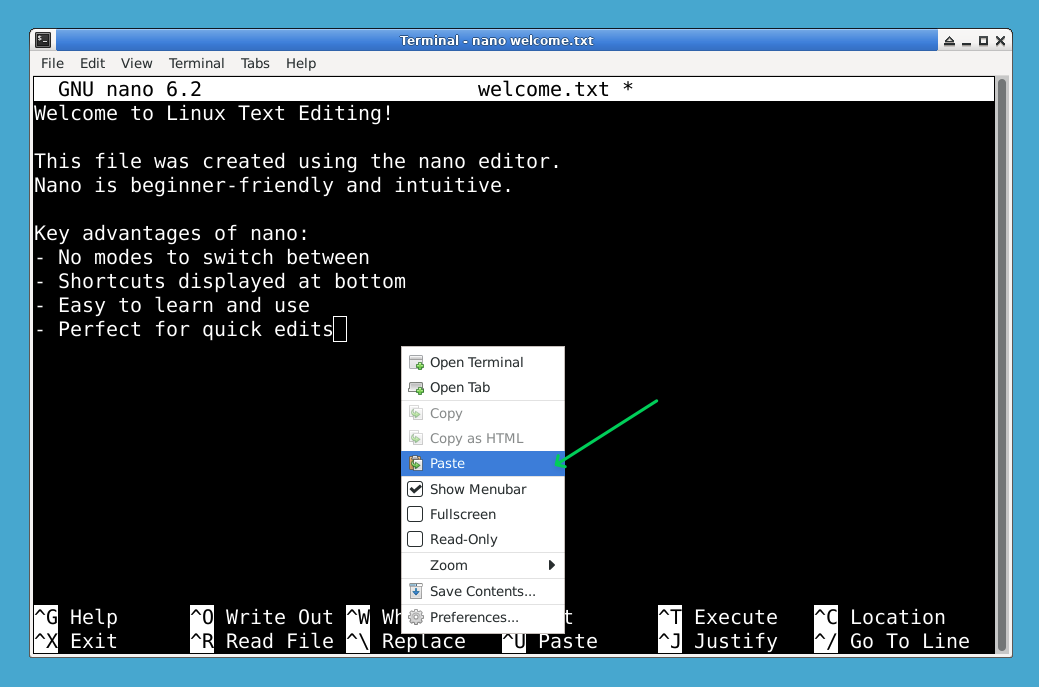Click the Open Terminal icon in context menu
This screenshot has height=687, width=1039.
[x=415, y=362]
